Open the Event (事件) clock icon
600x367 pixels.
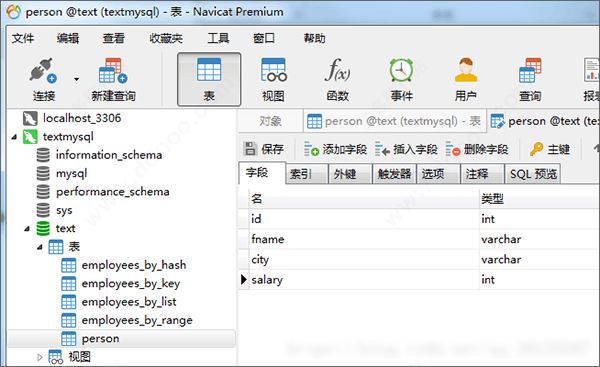pos(401,70)
